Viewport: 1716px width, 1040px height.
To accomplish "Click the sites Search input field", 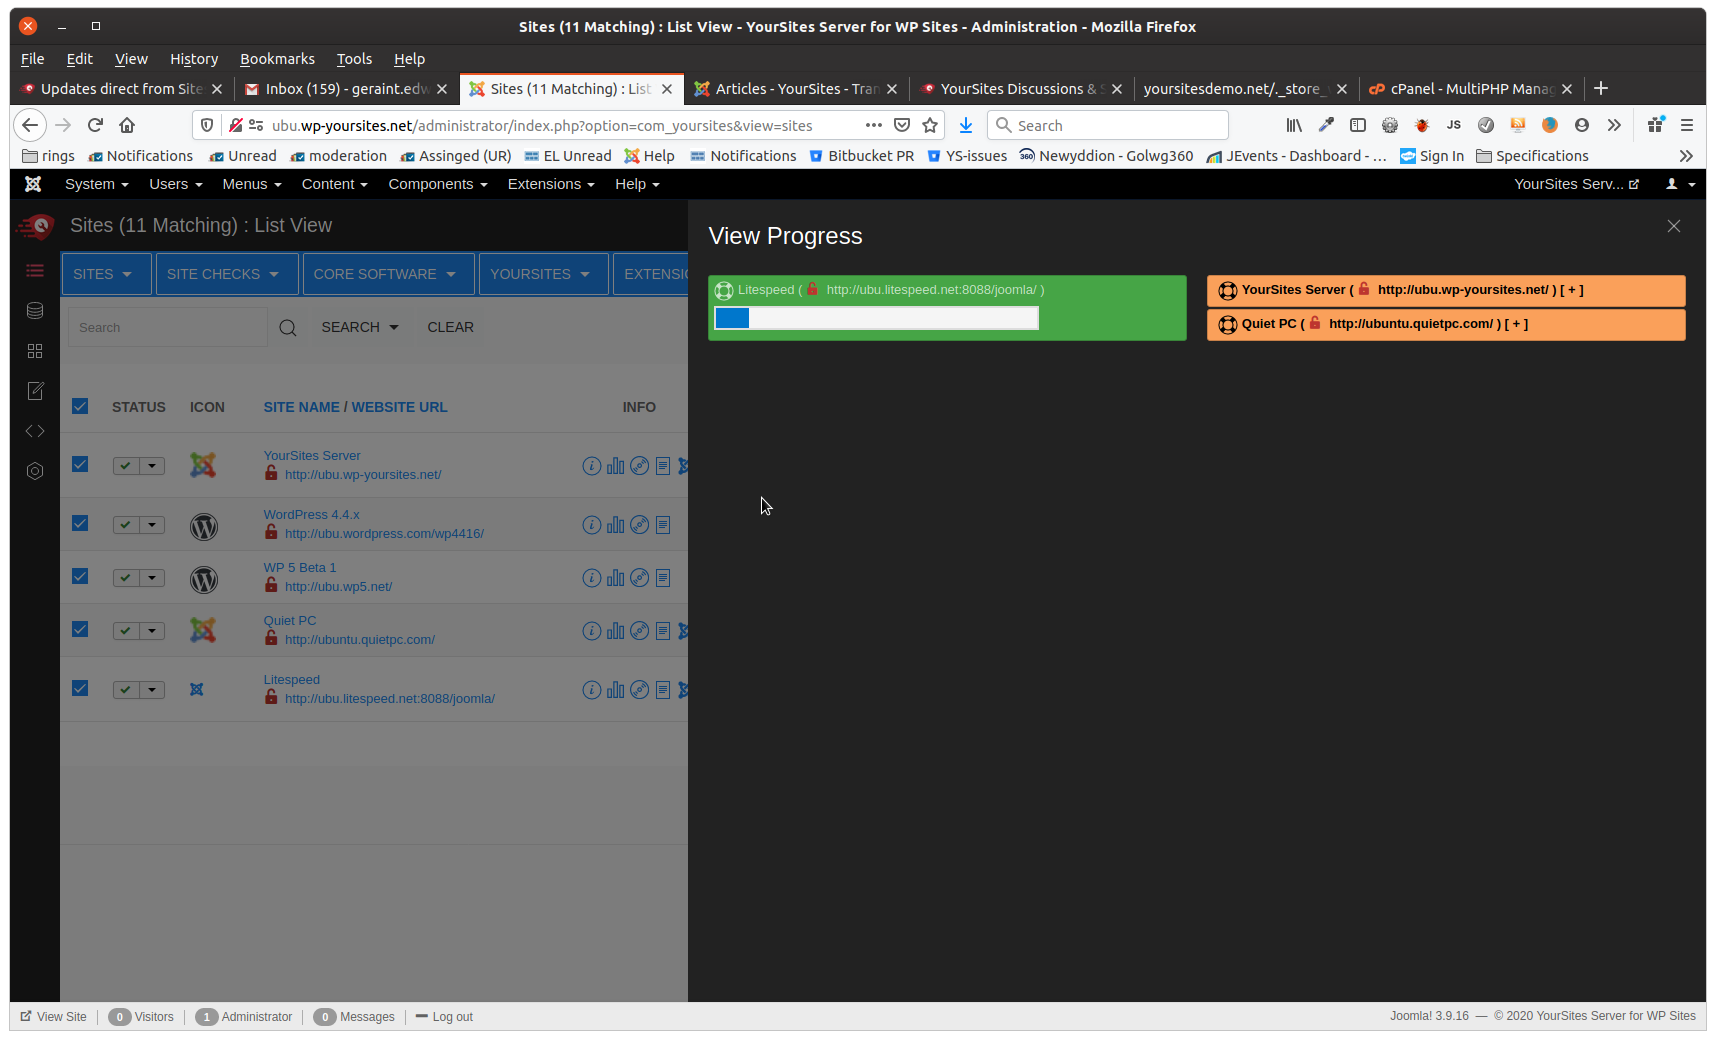I will tap(168, 328).
